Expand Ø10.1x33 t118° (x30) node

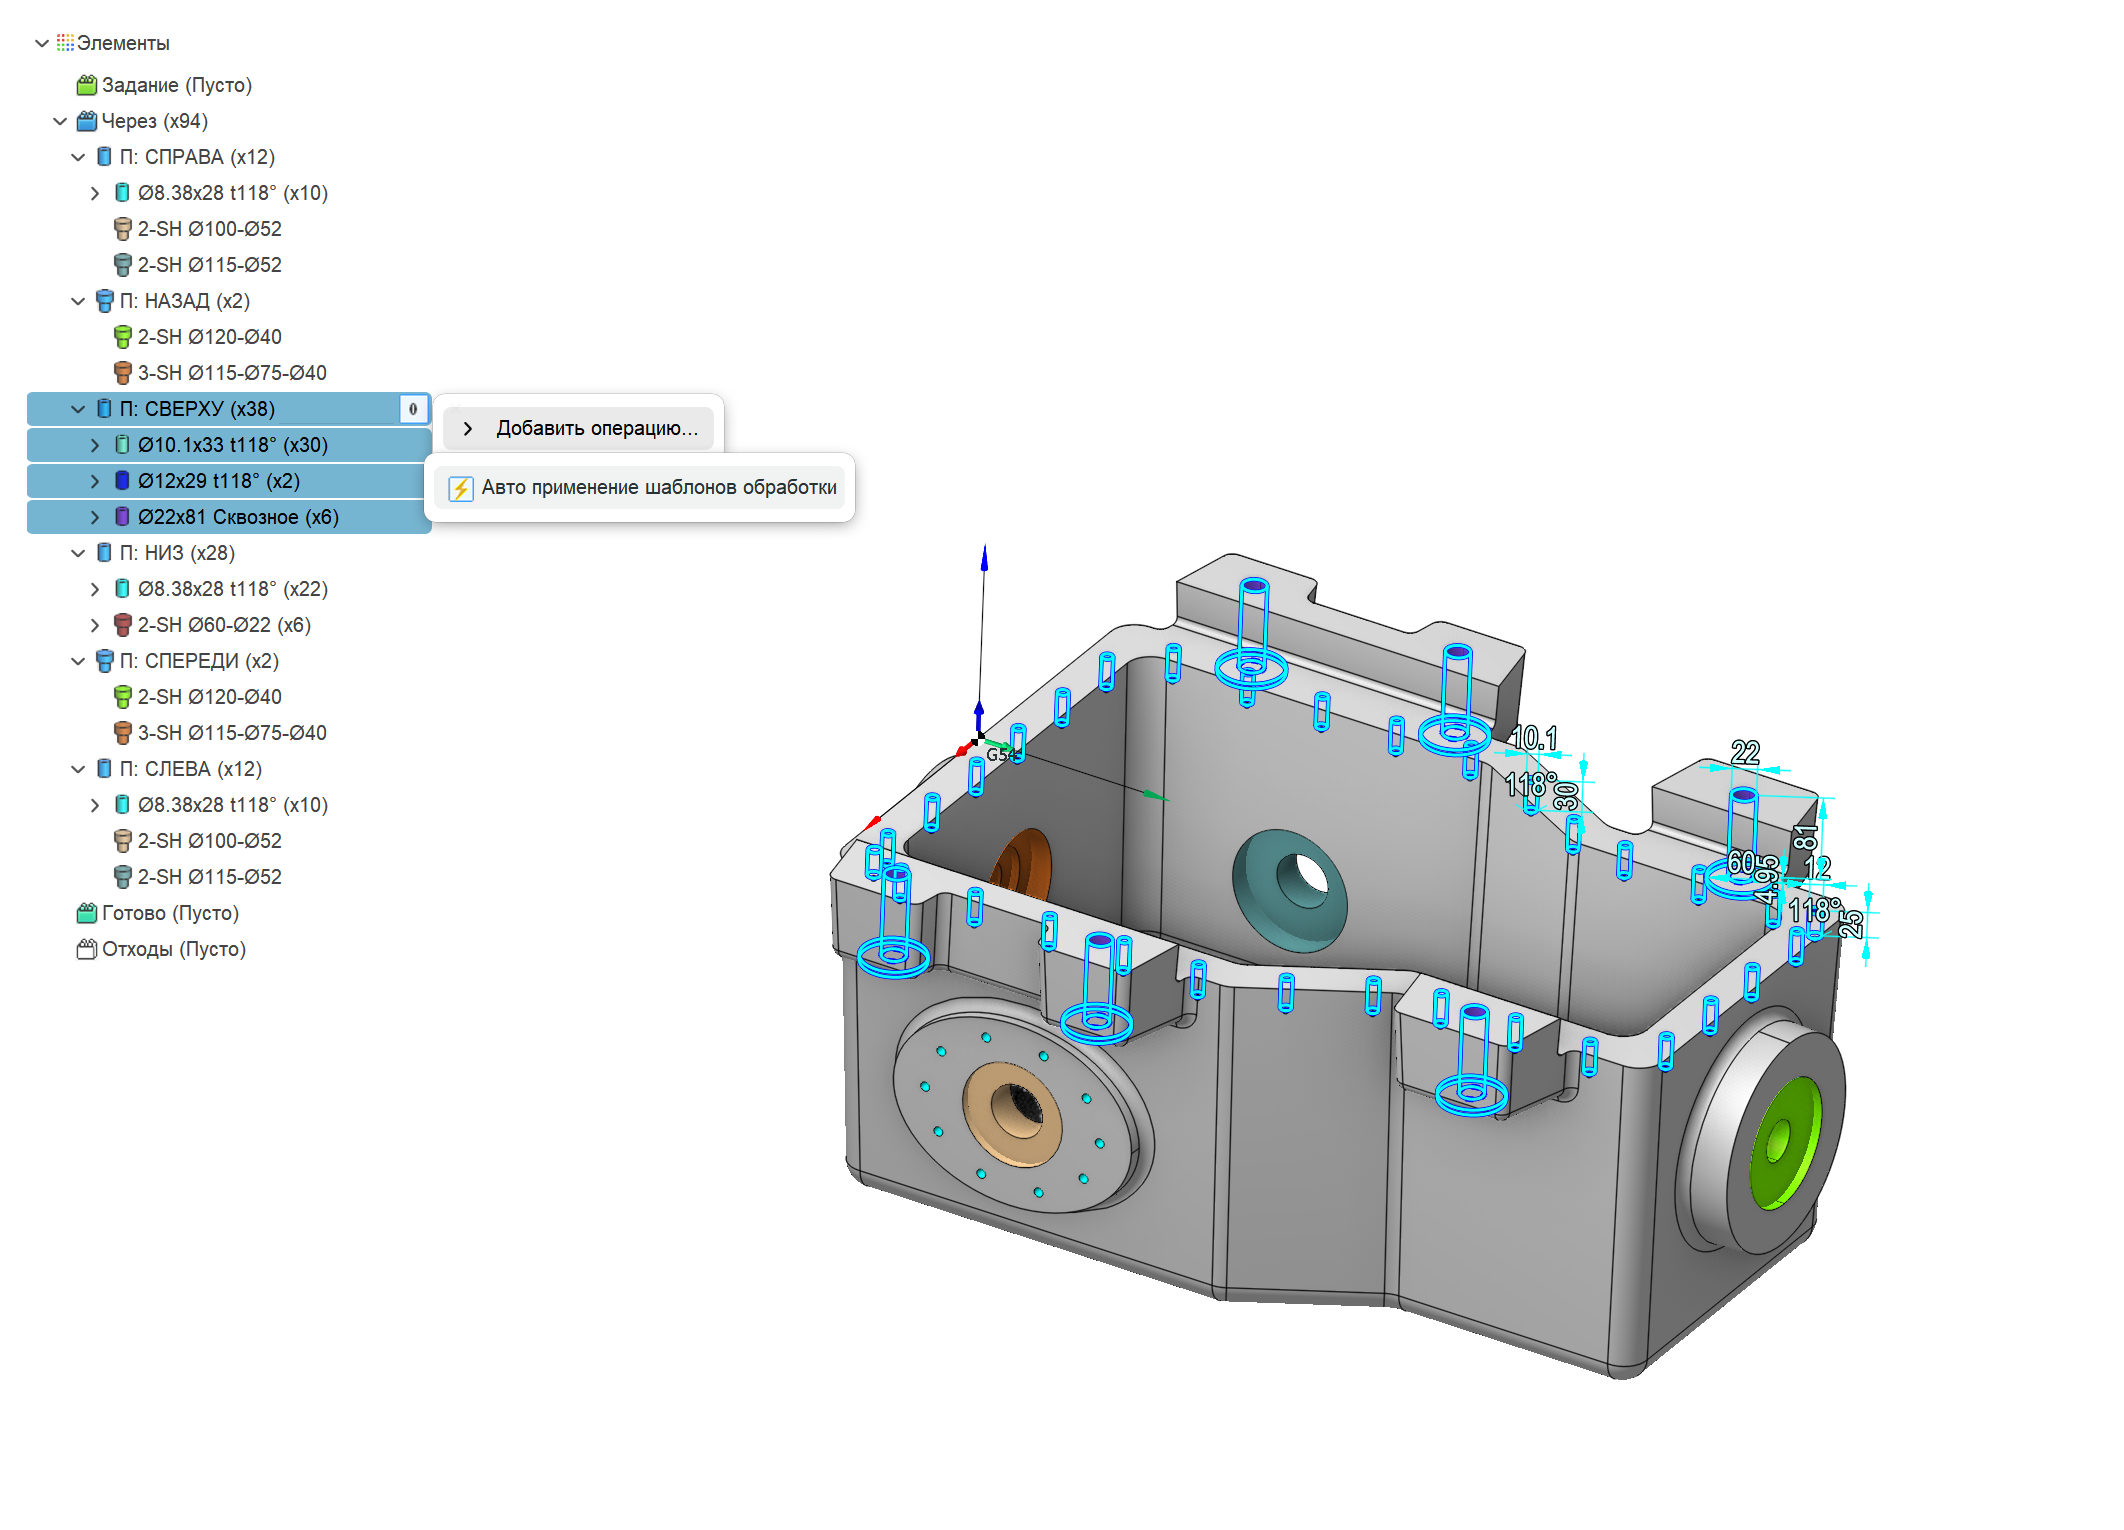coord(95,445)
